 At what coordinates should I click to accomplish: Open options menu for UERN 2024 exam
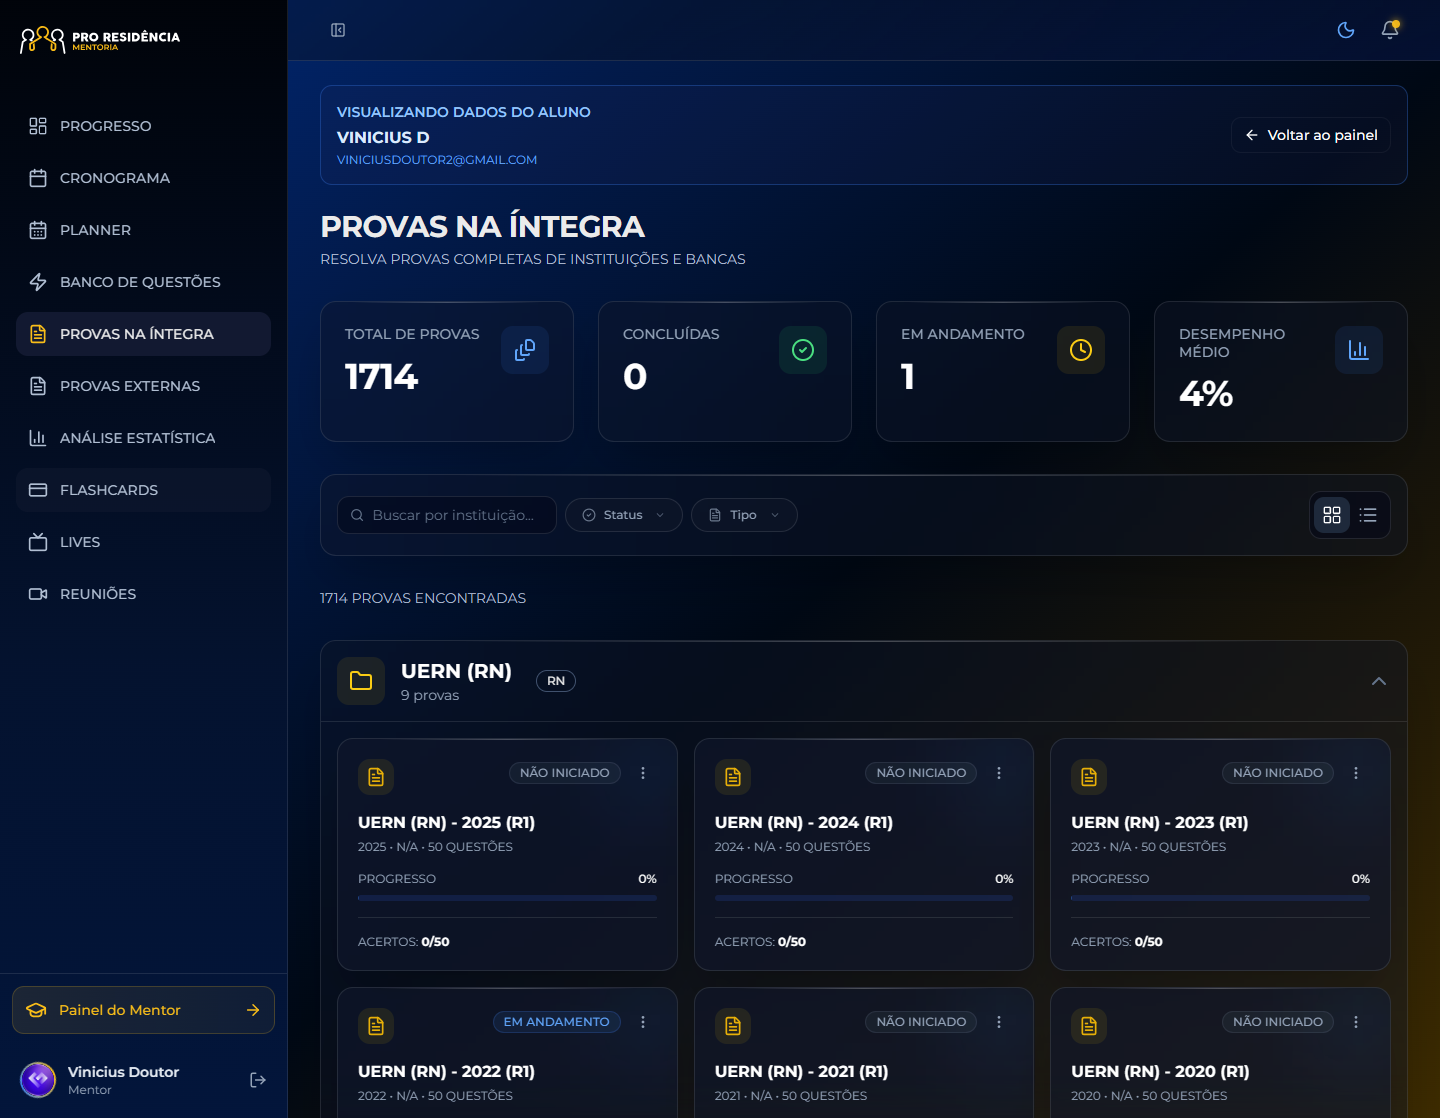pyautogui.click(x=999, y=773)
